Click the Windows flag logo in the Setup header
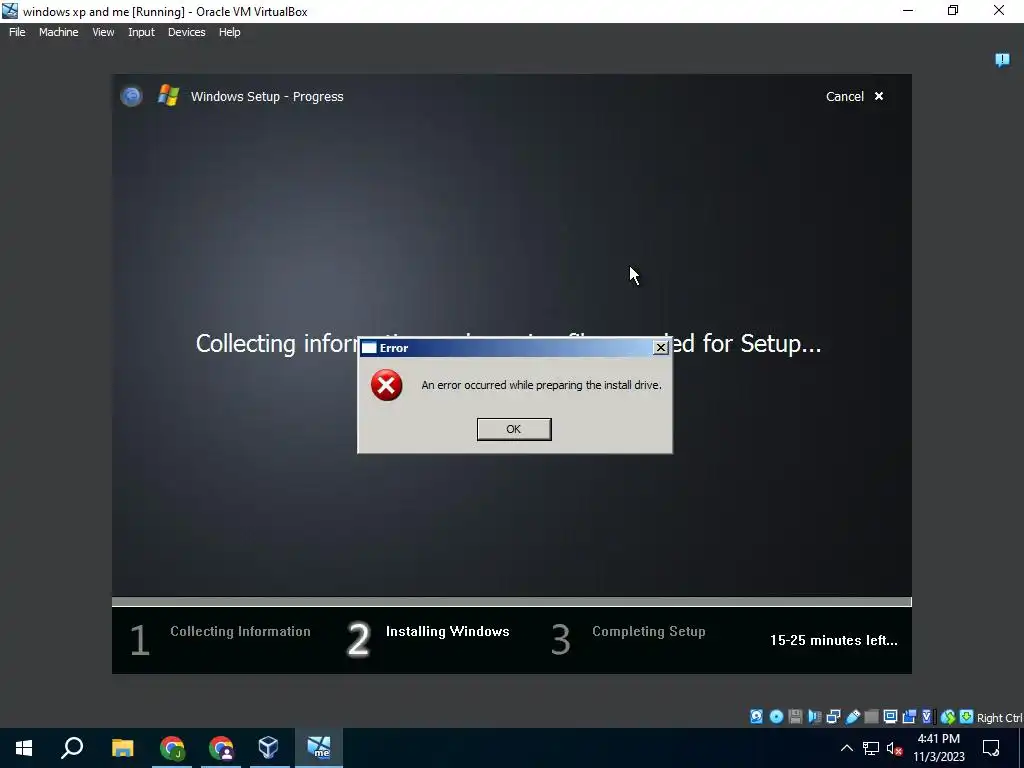Screen dimensions: 1024x768 click(x=168, y=95)
